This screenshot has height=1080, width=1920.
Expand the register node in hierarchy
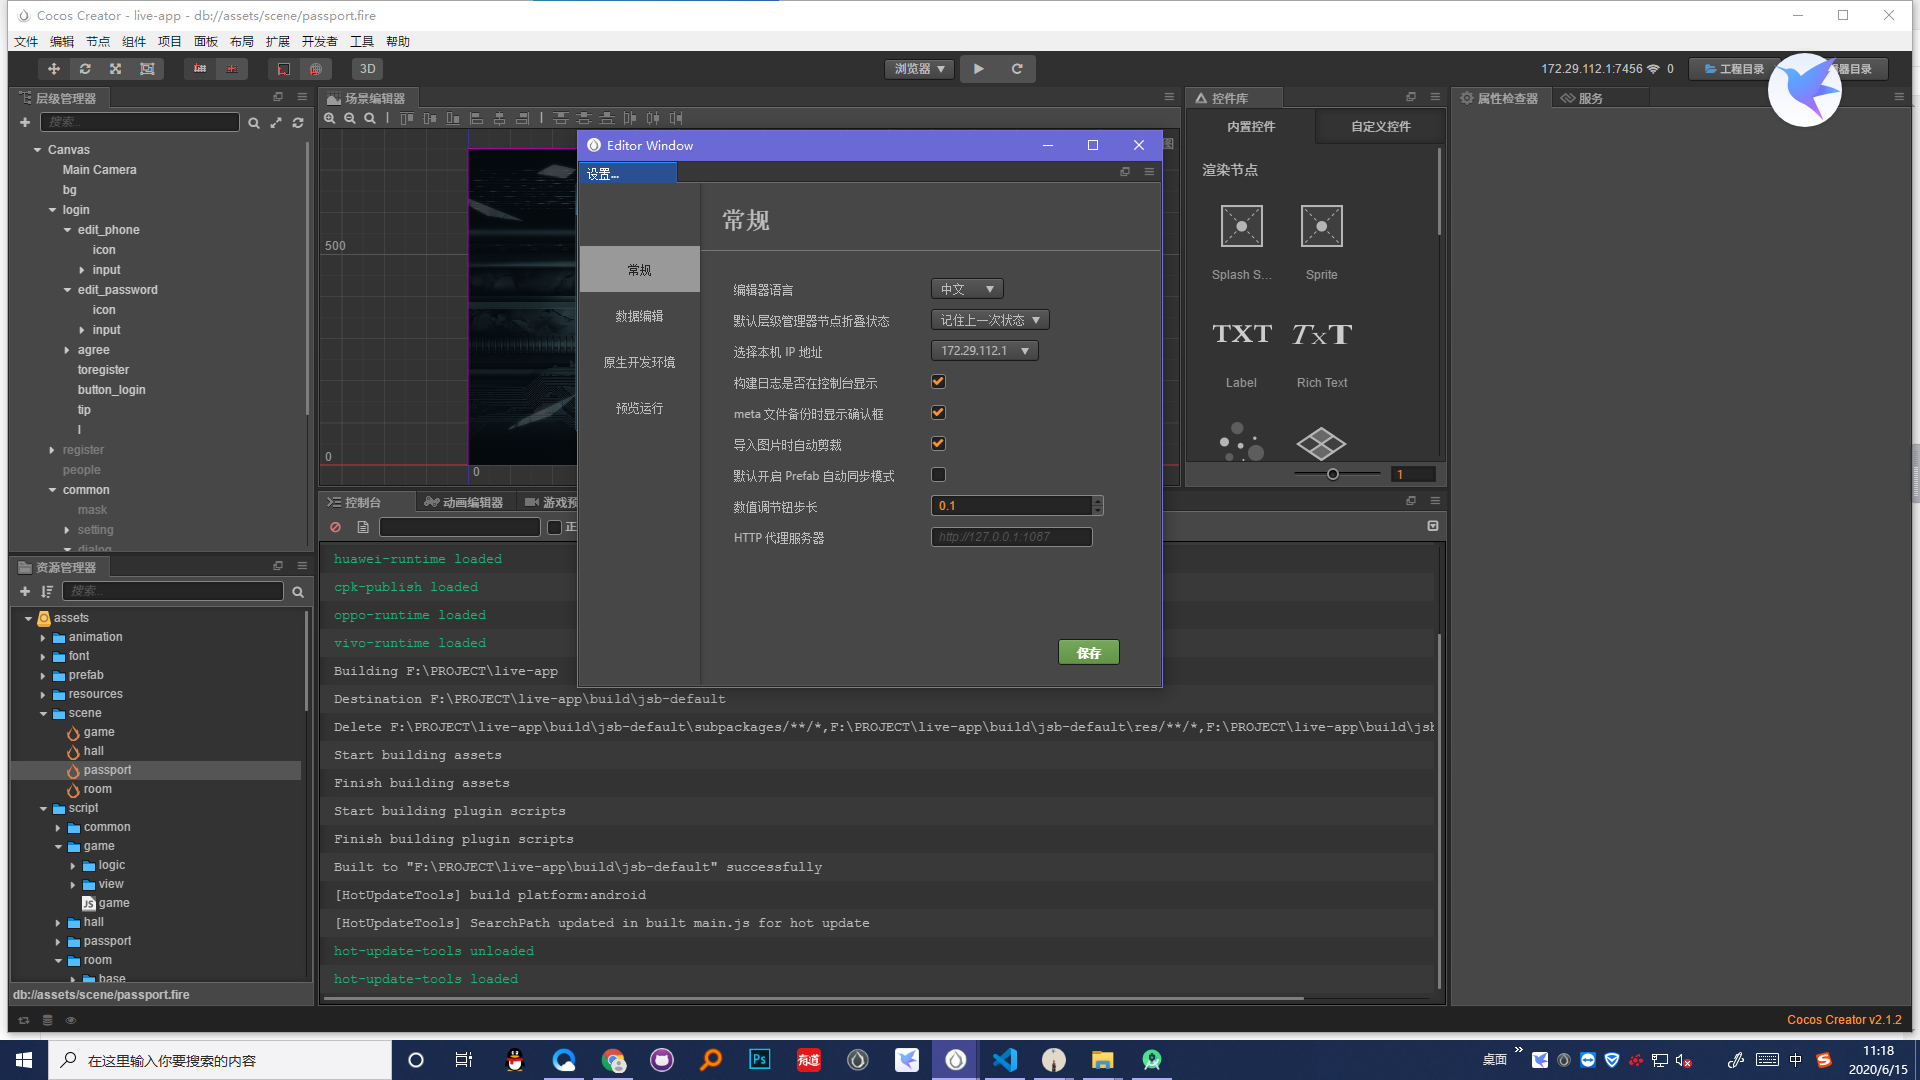click(52, 450)
